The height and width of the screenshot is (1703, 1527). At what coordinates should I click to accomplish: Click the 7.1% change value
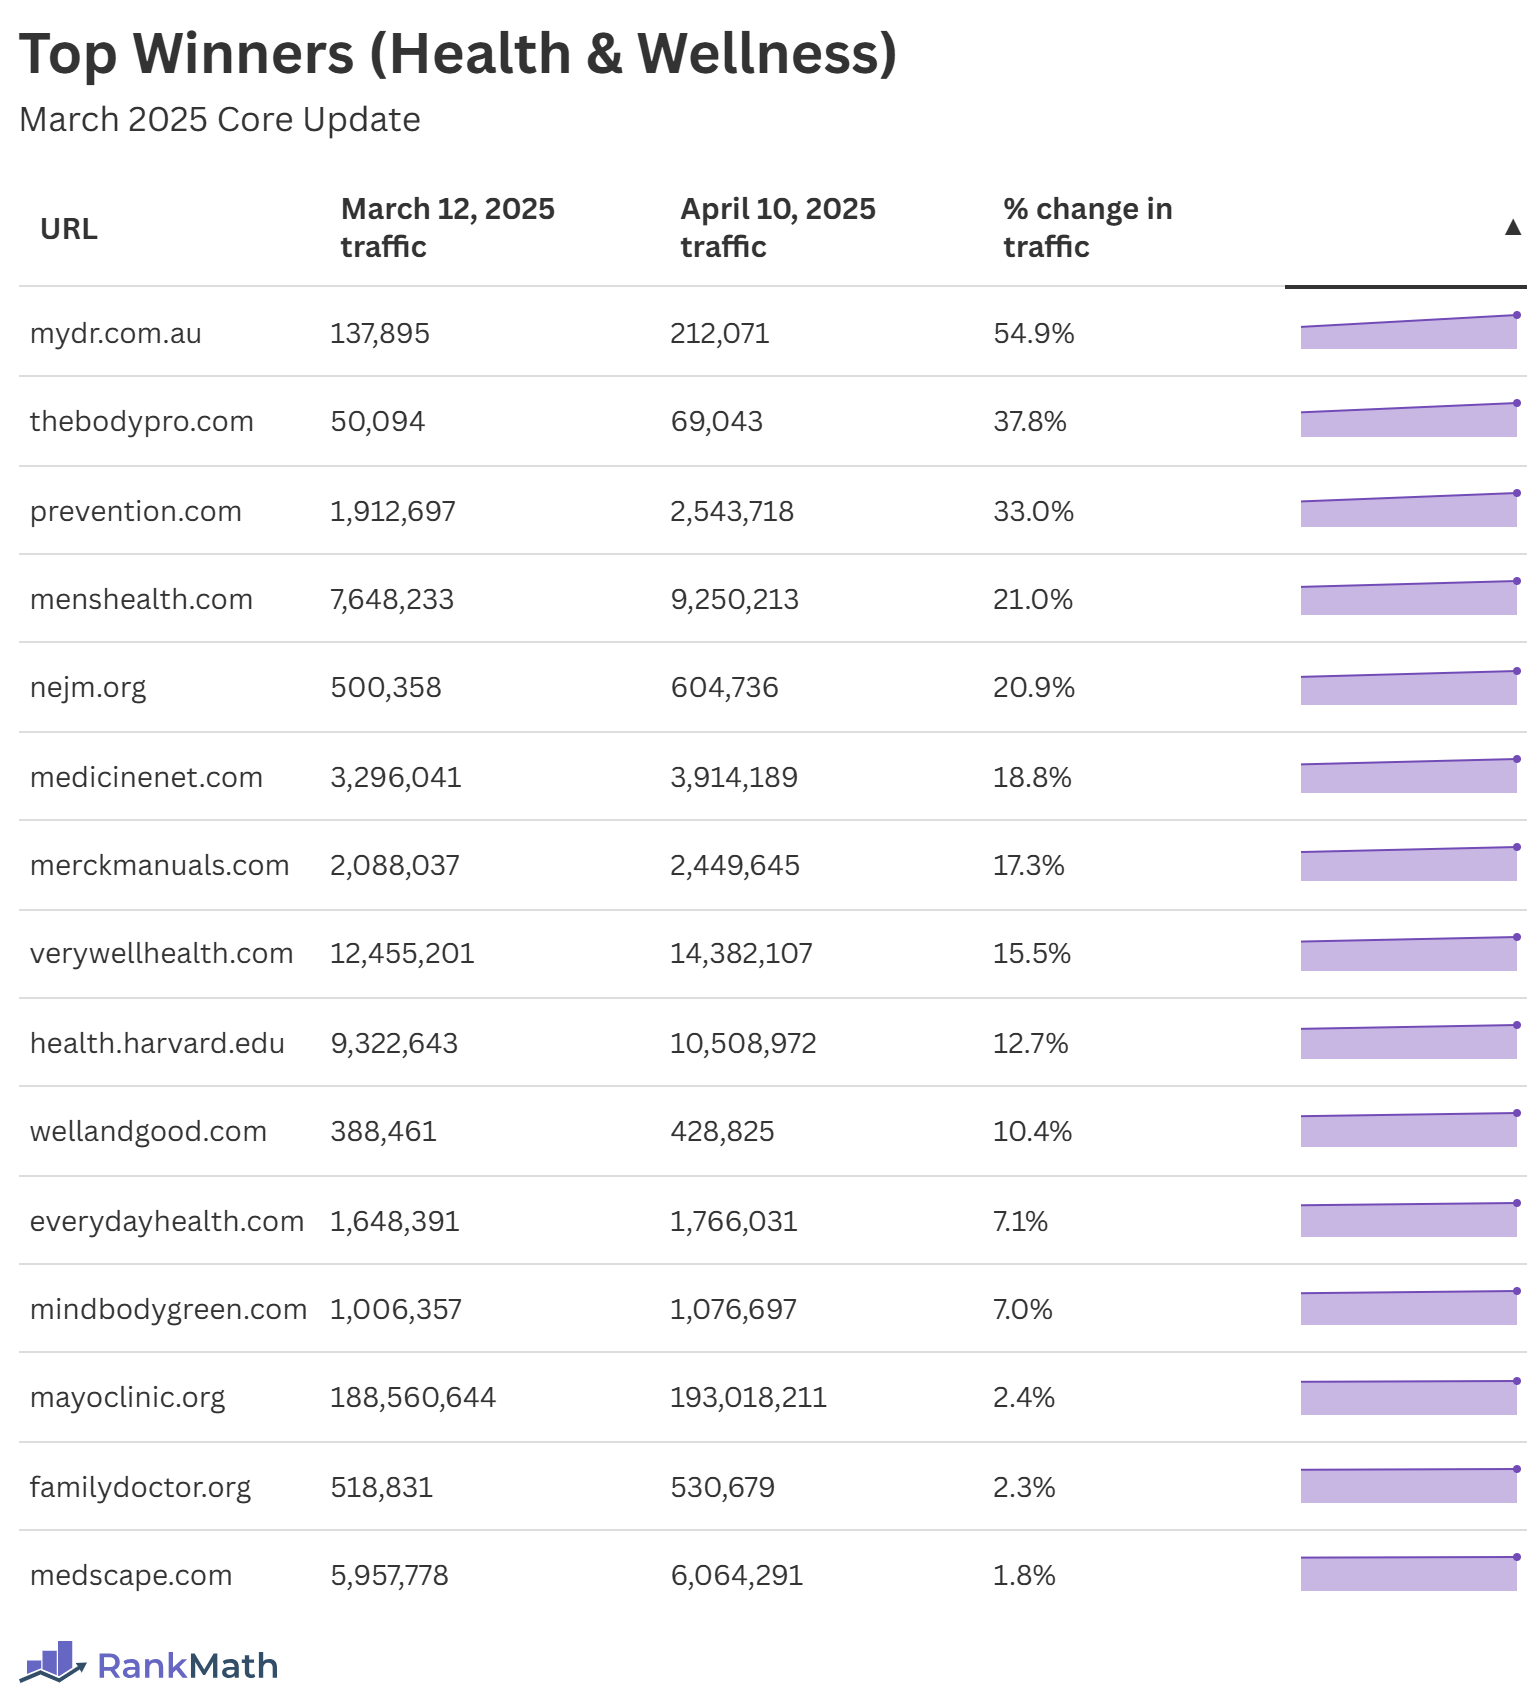click(1021, 1221)
